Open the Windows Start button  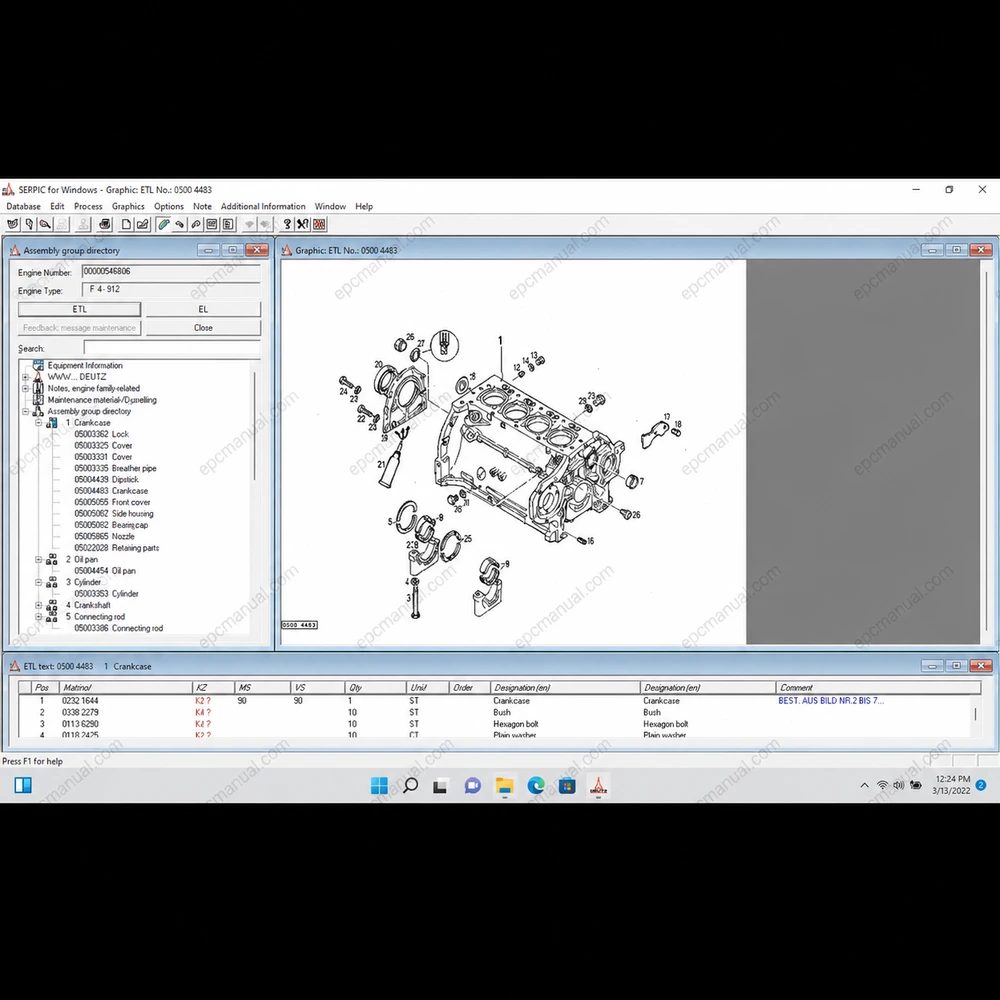[379, 786]
